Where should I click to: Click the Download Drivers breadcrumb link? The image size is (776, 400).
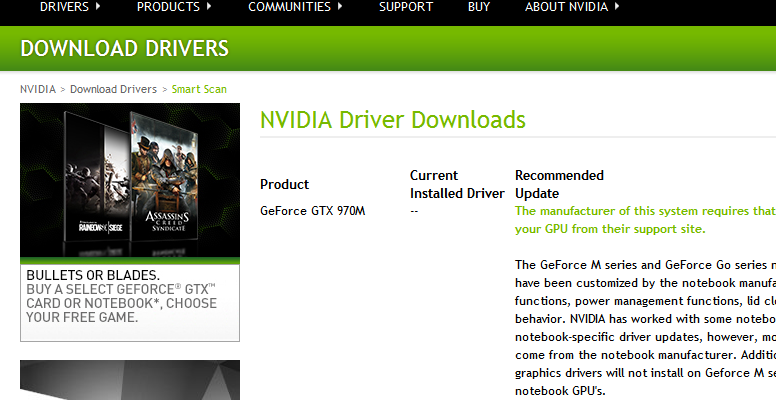(113, 89)
